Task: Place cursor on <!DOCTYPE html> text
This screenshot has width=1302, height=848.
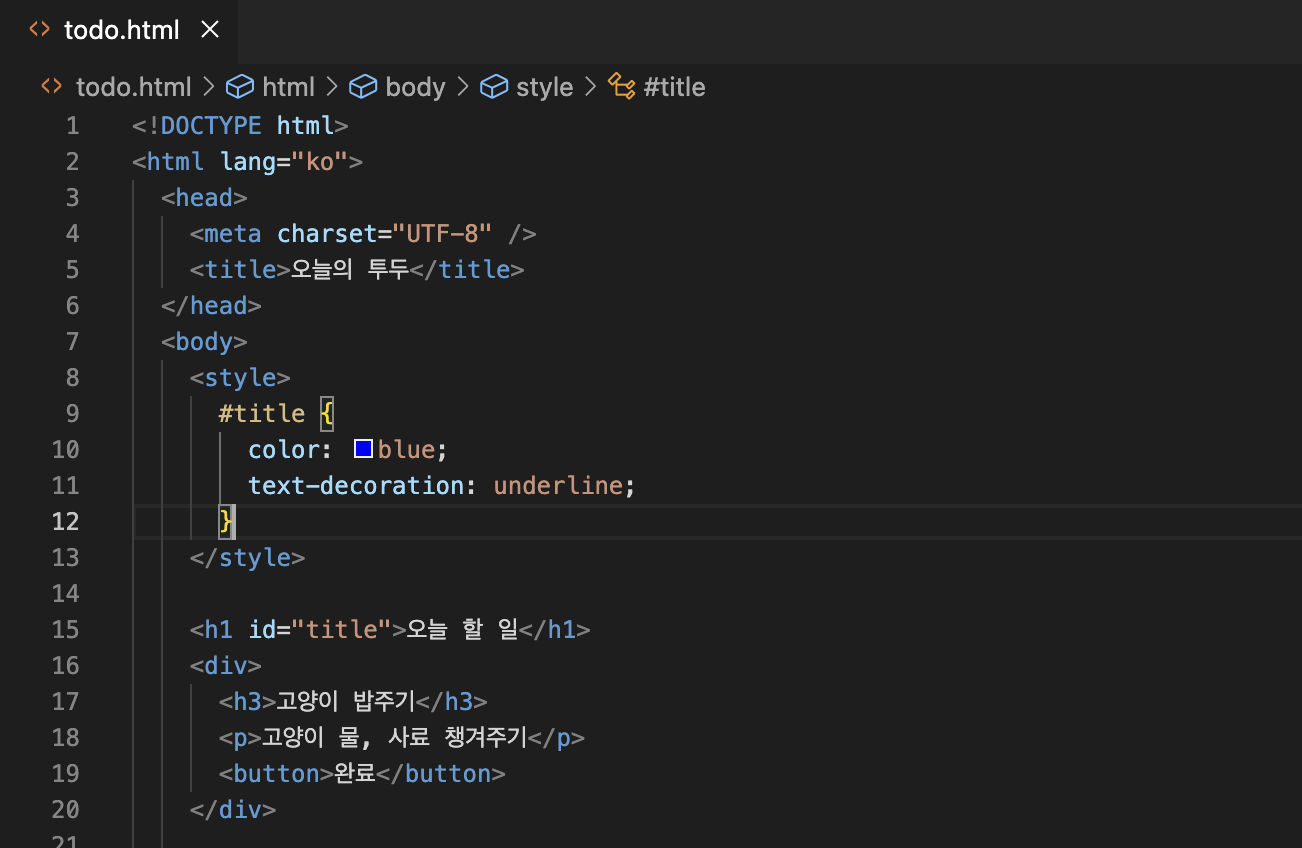Action: (240, 126)
